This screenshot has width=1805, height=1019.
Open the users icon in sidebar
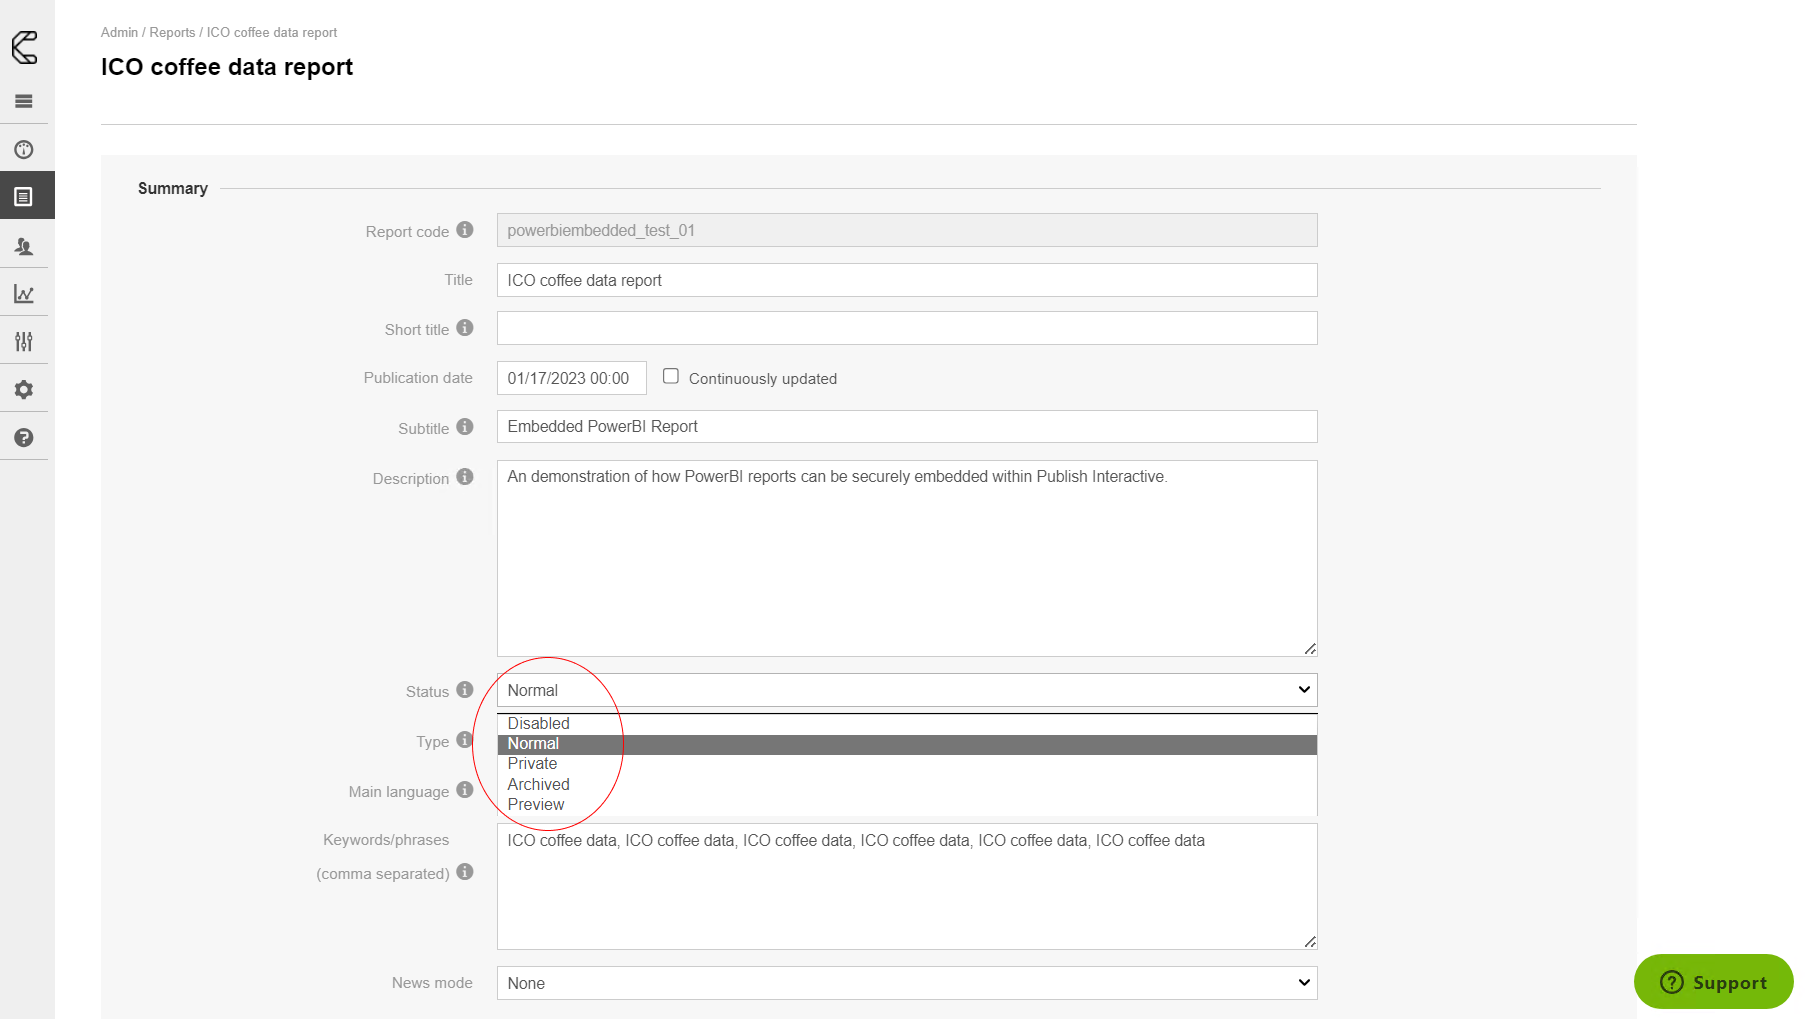[24, 246]
